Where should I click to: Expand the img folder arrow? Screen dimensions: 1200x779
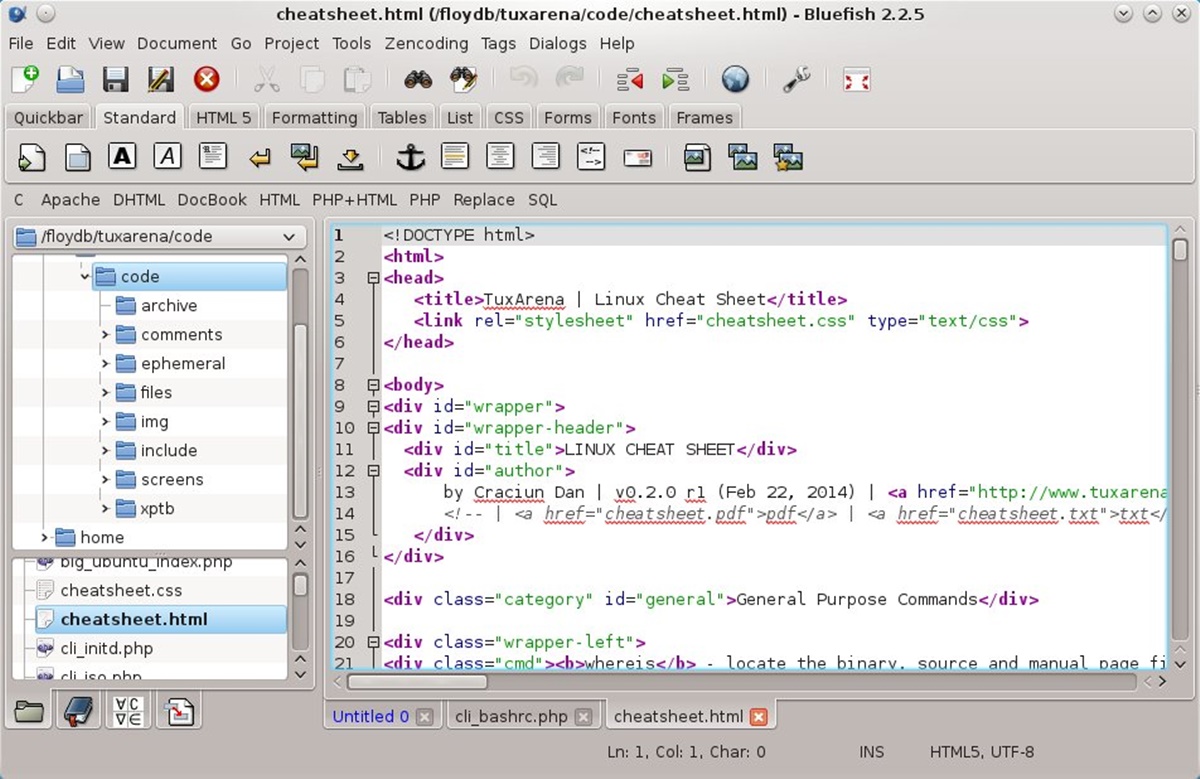coord(105,422)
